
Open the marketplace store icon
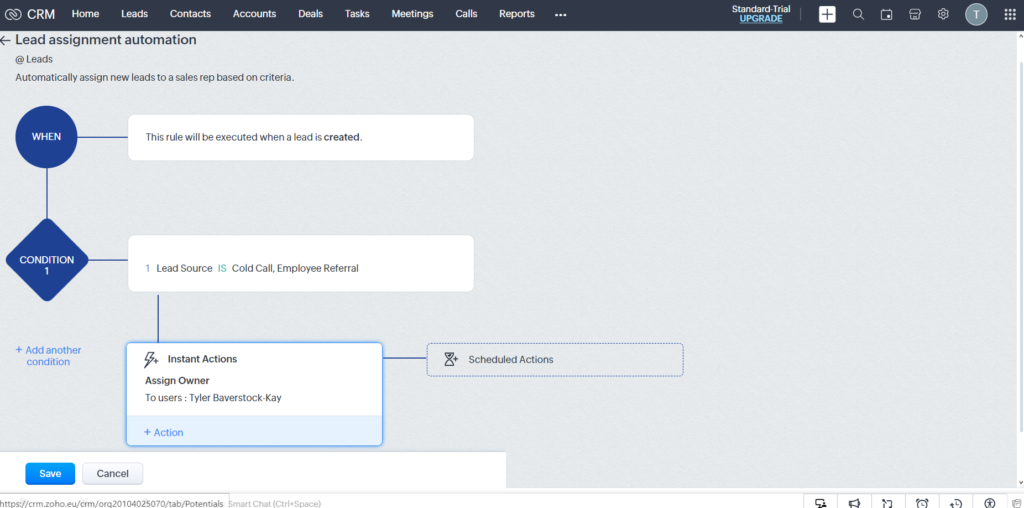pyautogui.click(x=915, y=14)
